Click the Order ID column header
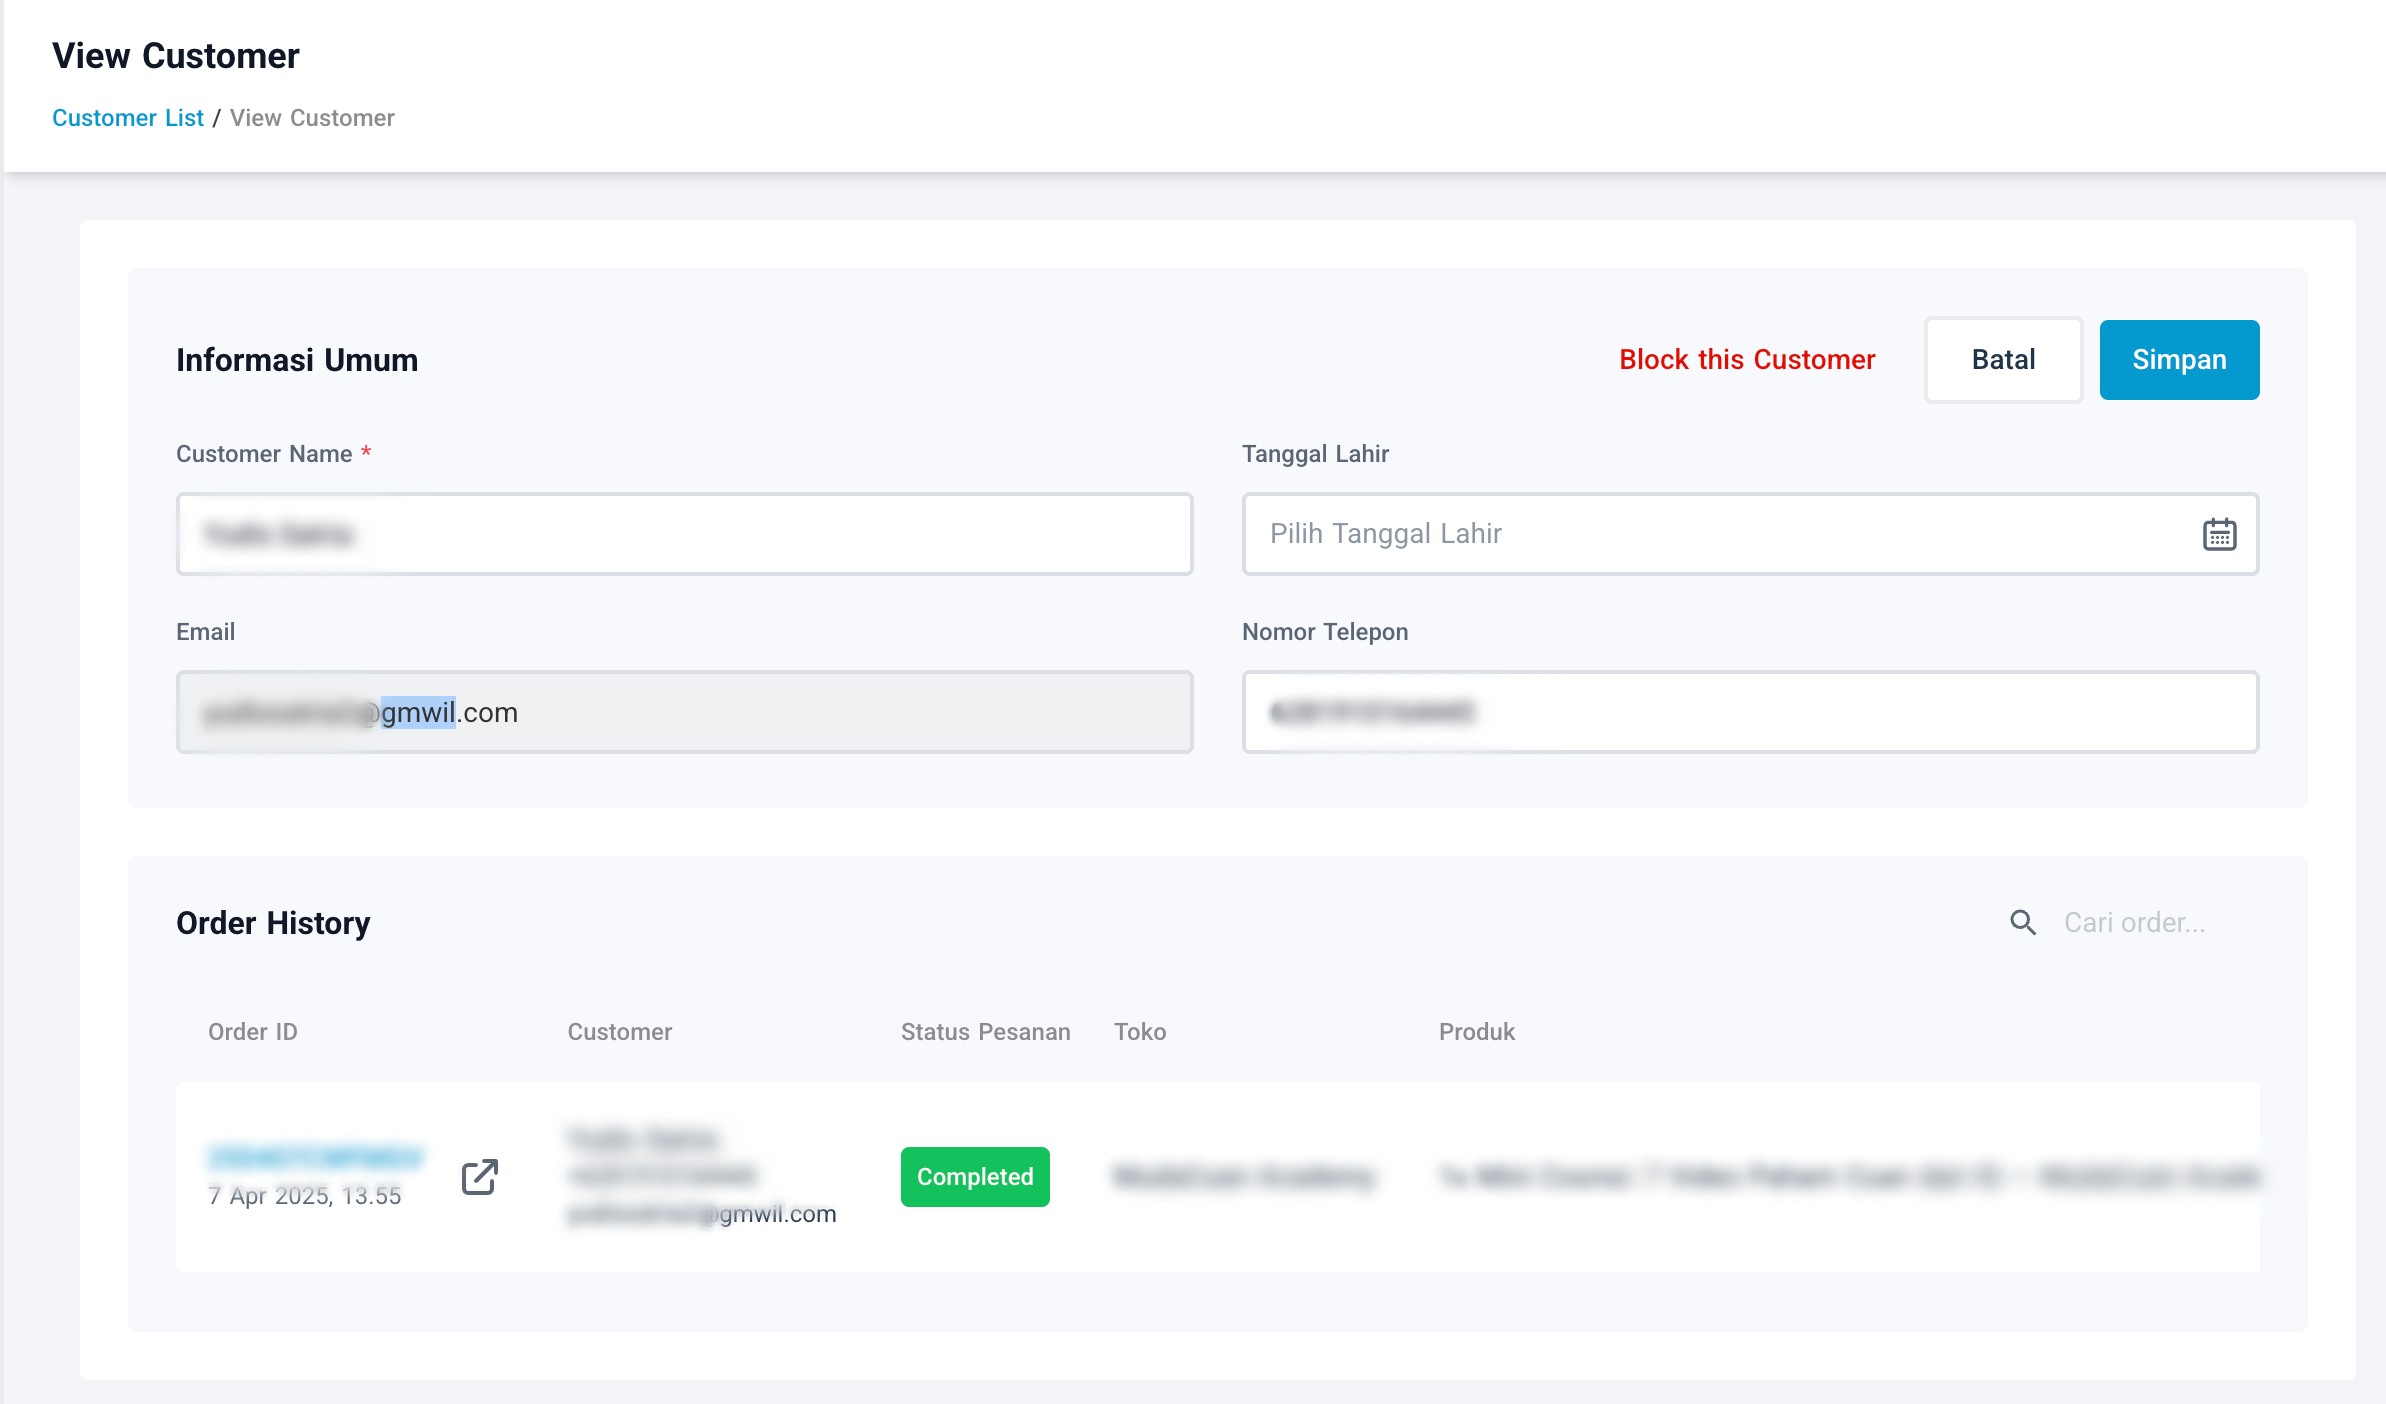Screen dimensions: 2386x1404 [x=253, y=1032]
